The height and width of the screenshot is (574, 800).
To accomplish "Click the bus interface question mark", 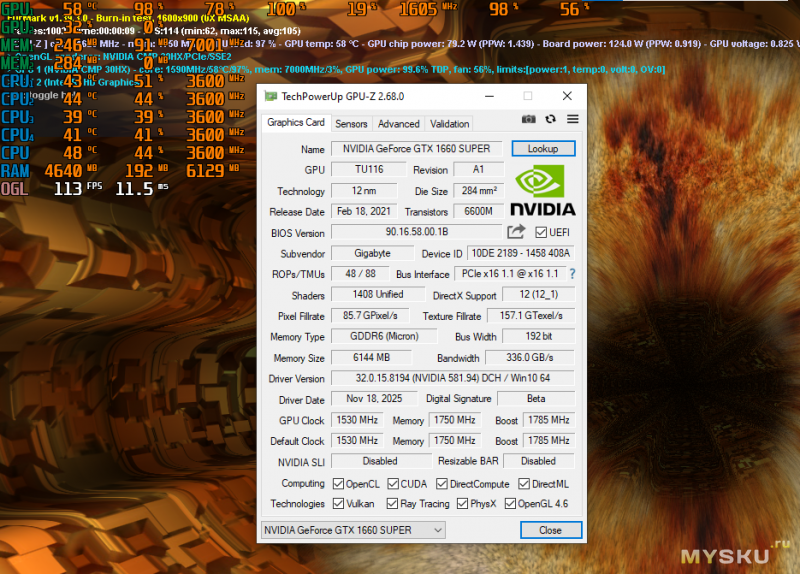I will 572,274.
